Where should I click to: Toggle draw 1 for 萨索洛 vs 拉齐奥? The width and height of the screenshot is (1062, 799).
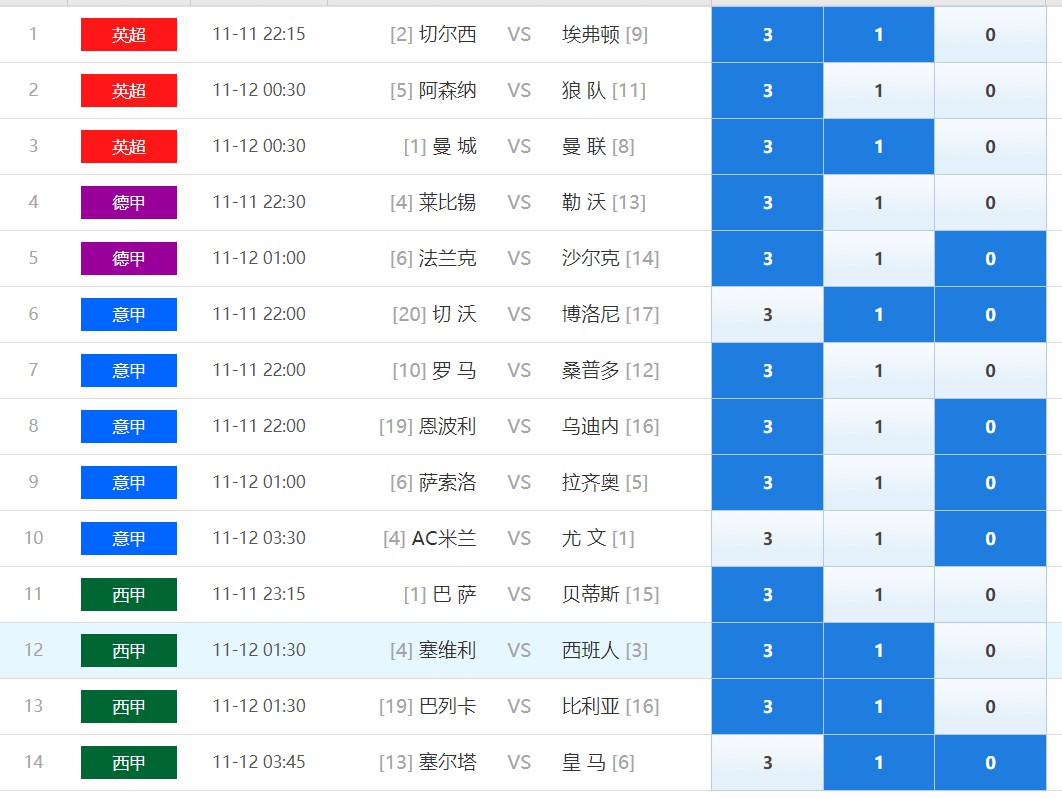pos(878,483)
